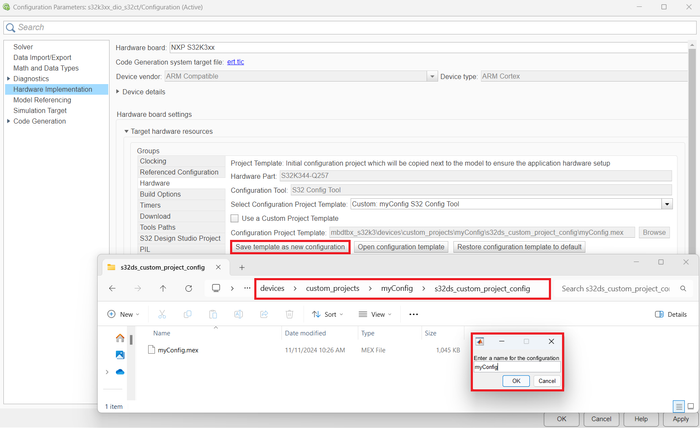This screenshot has height=428, width=700.
Task: Open the ert.tlc system target file link
Action: (235, 62)
